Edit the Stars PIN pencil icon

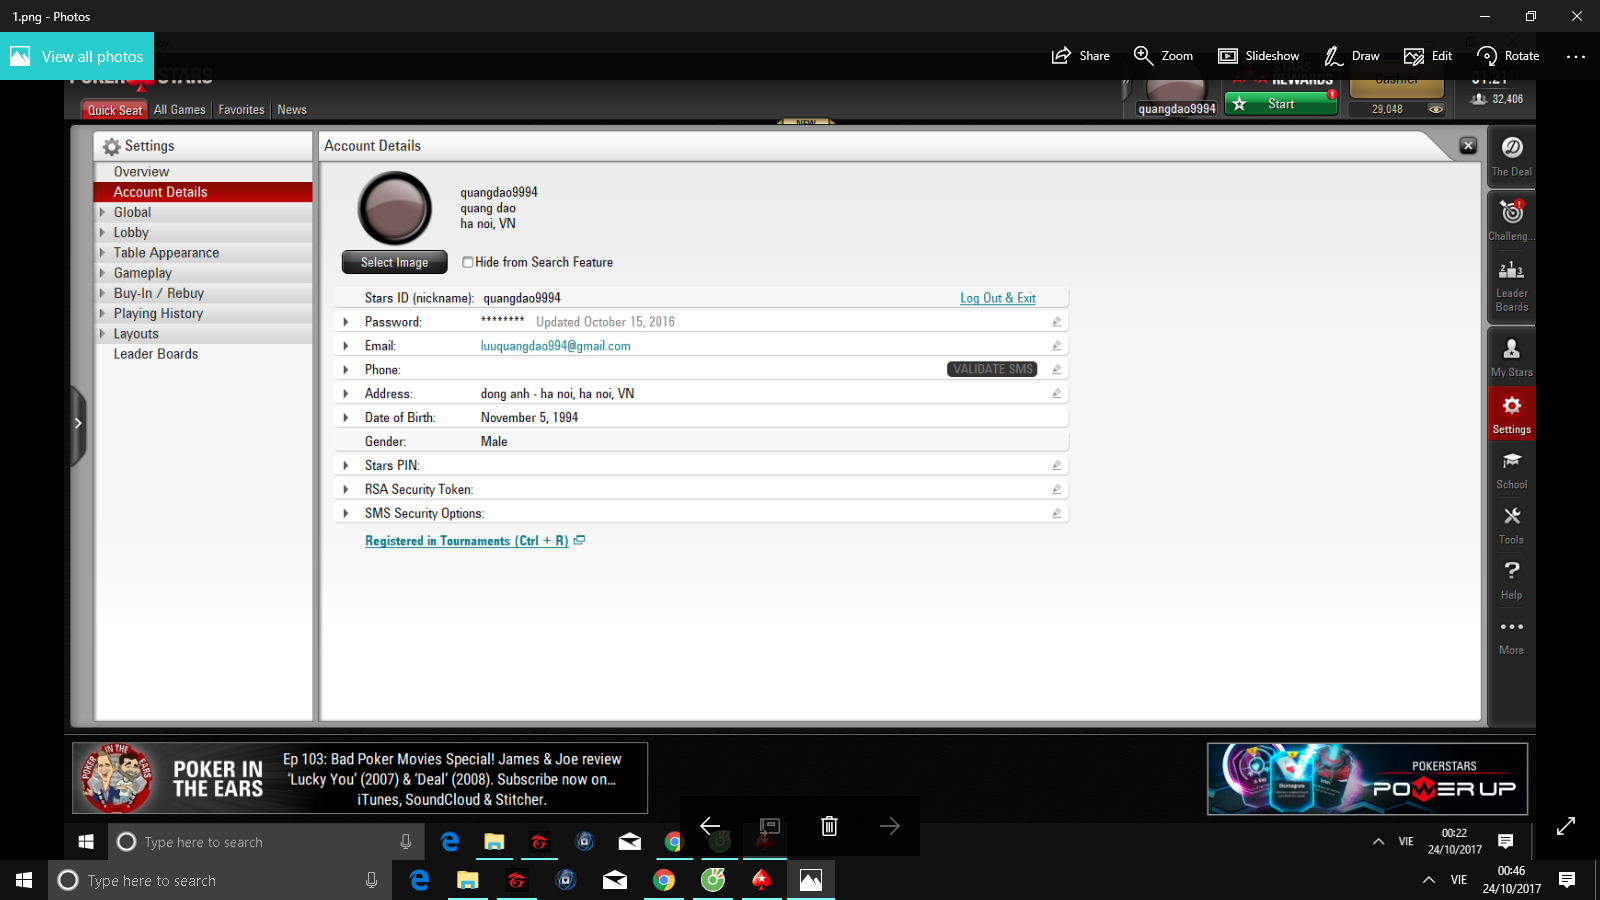[1056, 466]
